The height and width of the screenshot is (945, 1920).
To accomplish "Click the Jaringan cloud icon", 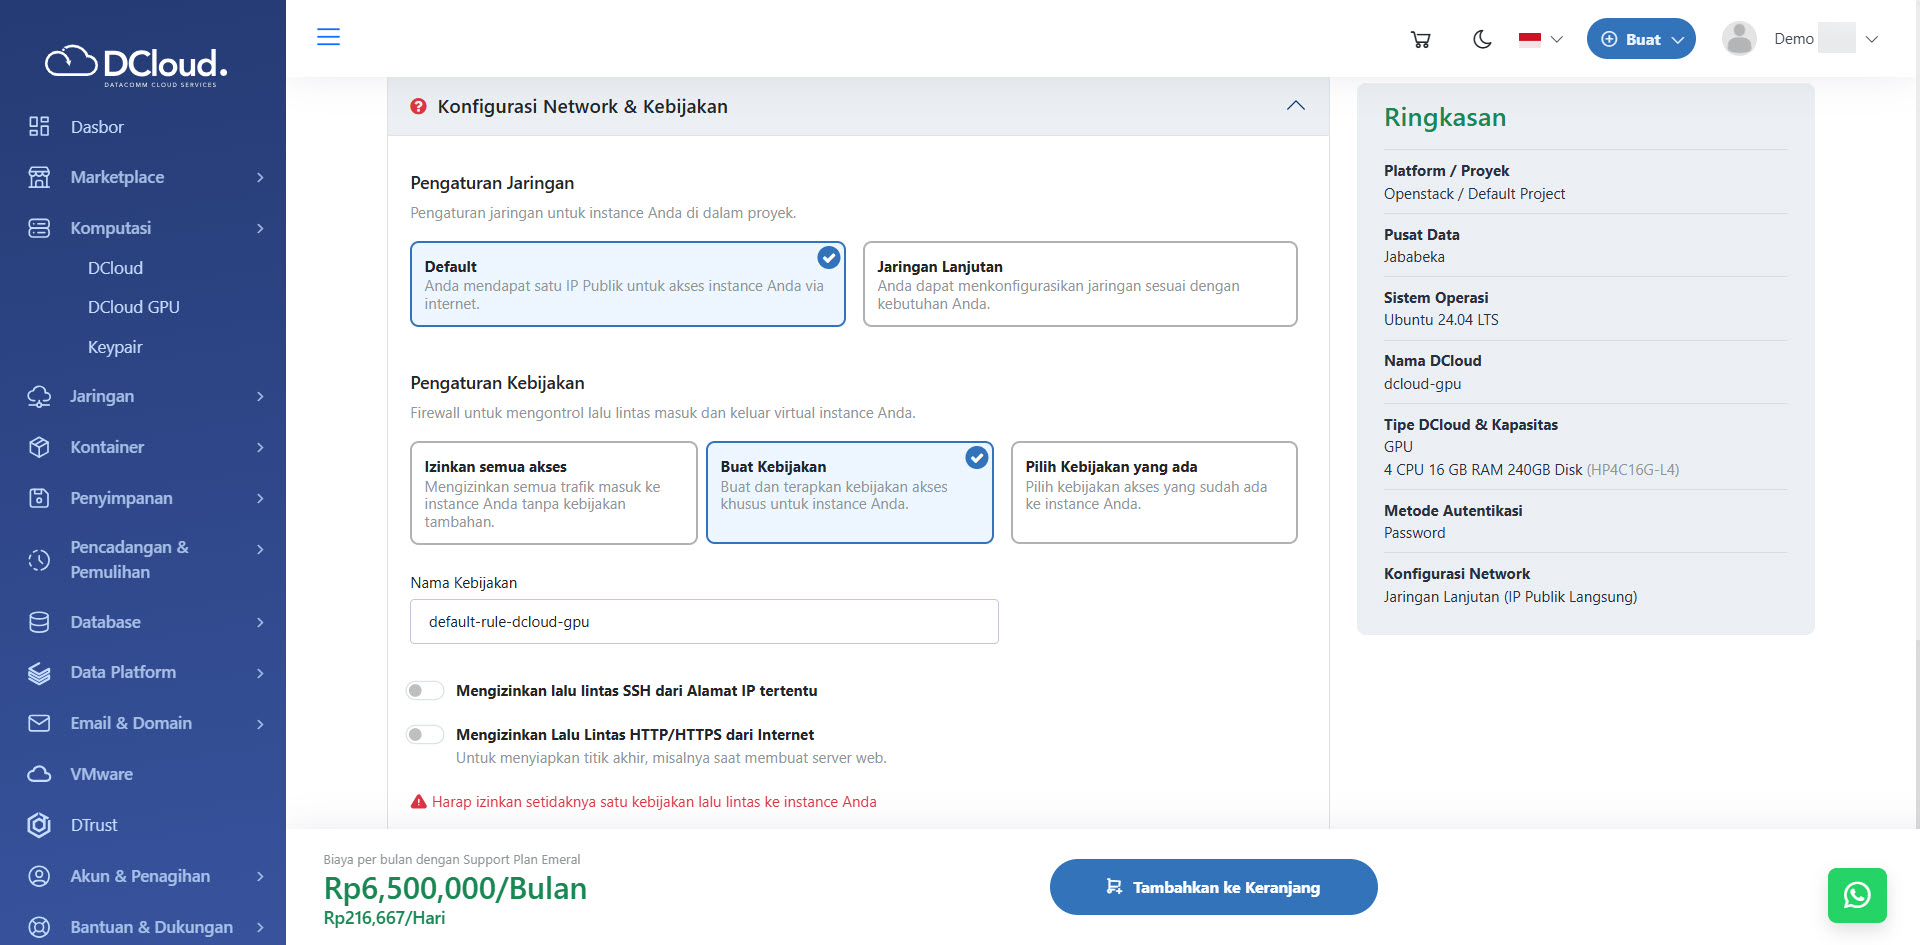I will 39,396.
